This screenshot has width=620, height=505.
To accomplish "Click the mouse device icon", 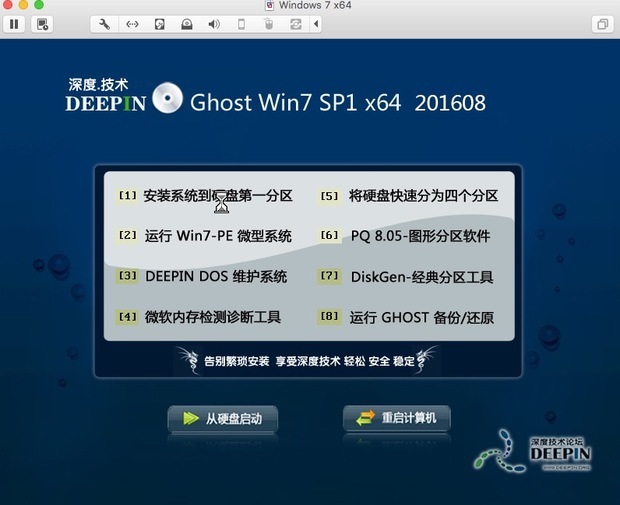I will (268, 25).
